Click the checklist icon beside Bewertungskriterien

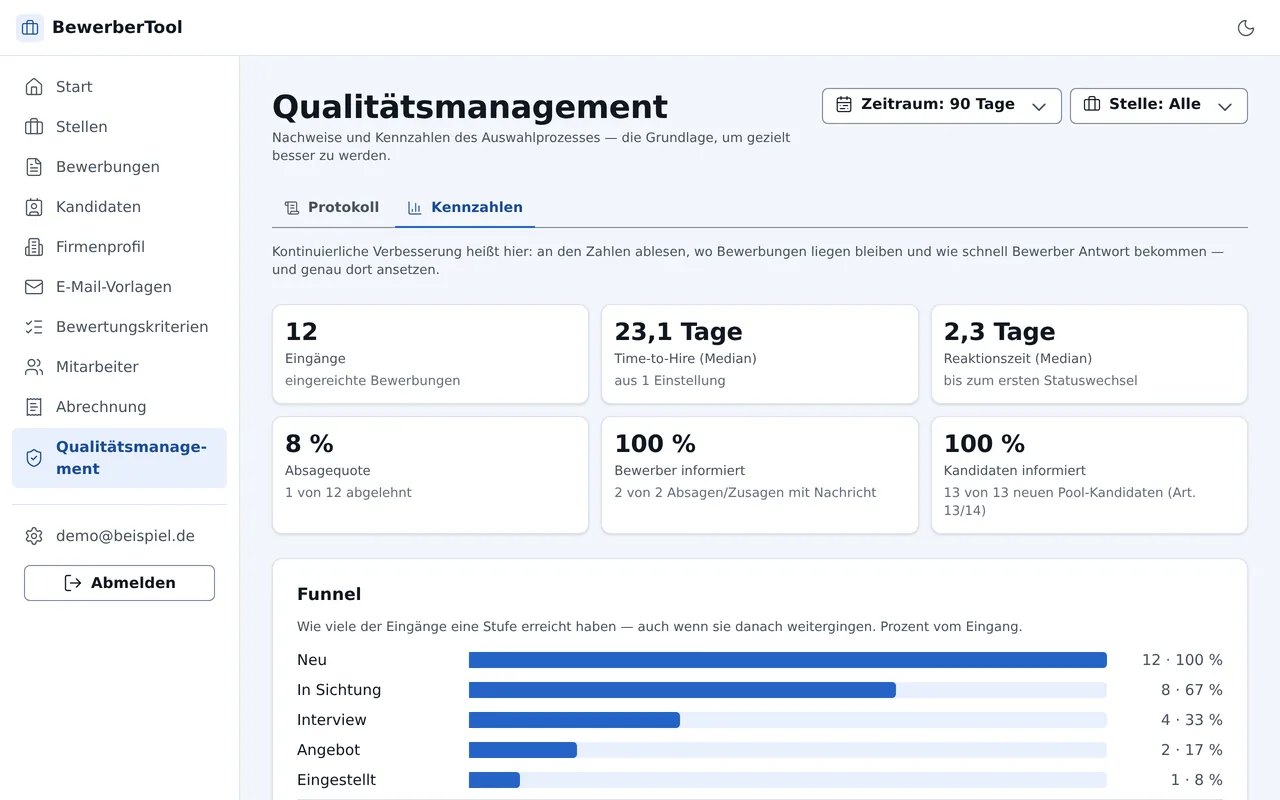(x=34, y=327)
